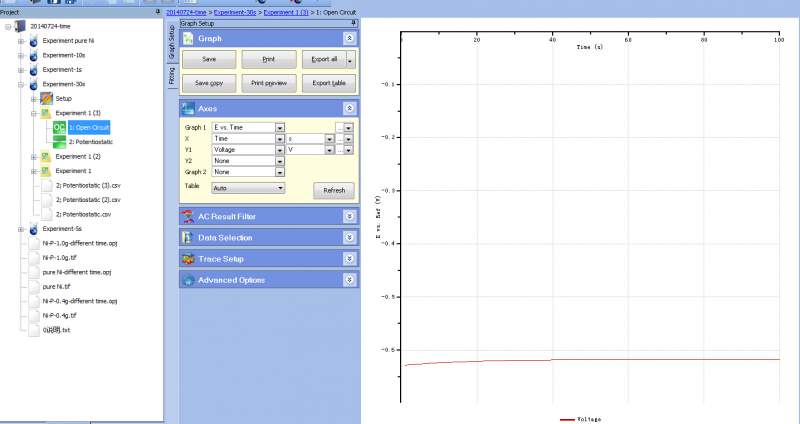Collapse the Axes section chevron
Image resolution: width=800 pixels, height=424 pixels.
click(349, 108)
